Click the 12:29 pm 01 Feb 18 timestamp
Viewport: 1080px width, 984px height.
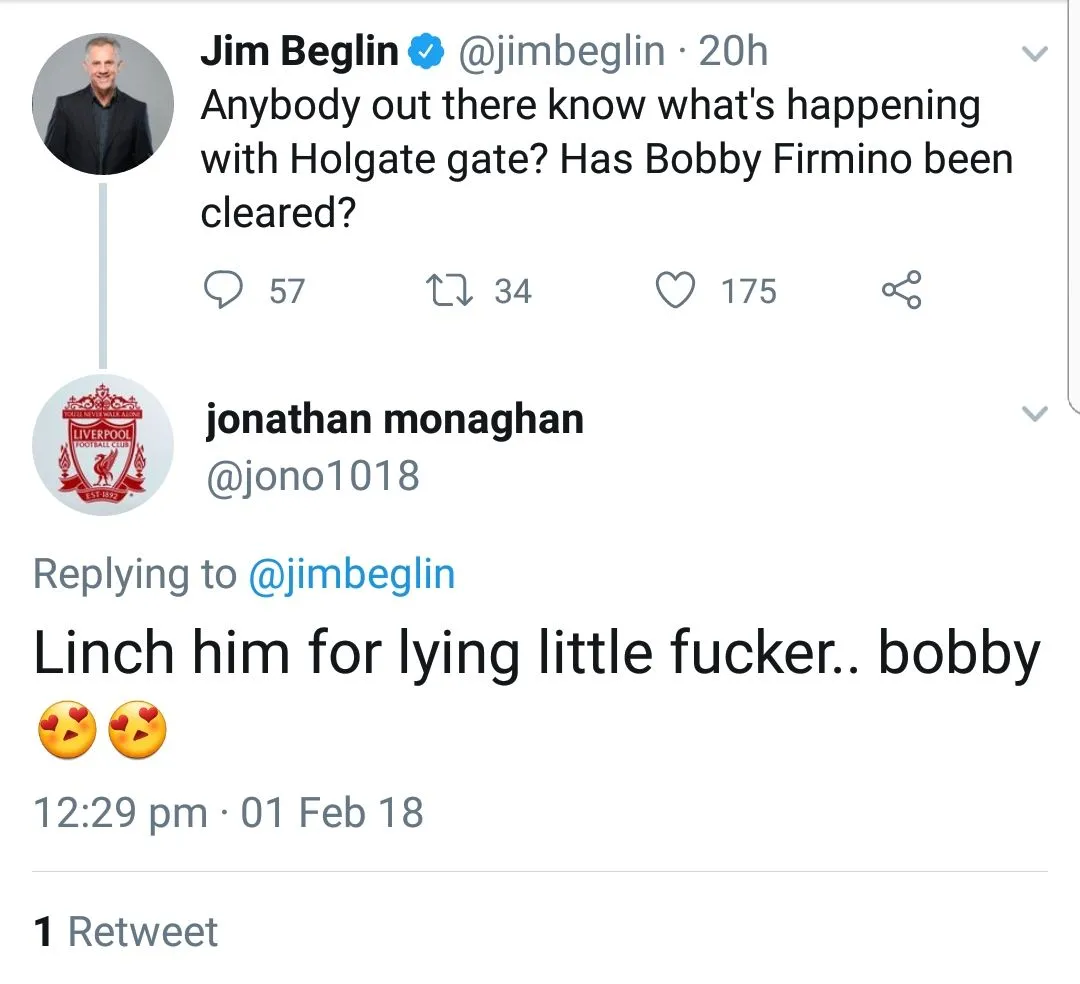[229, 811]
